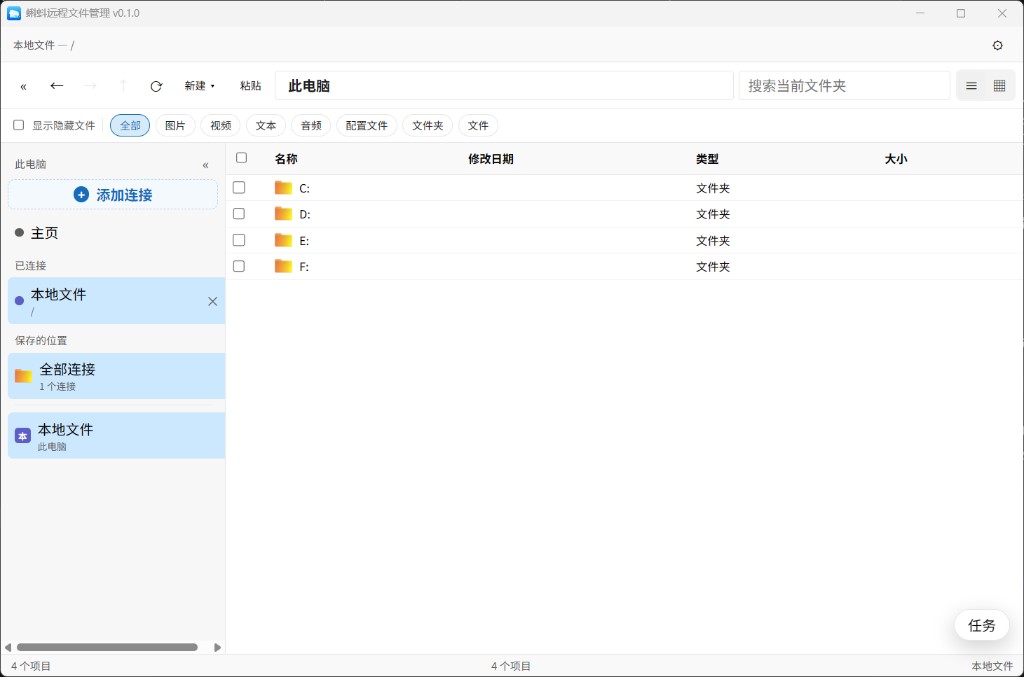Select the F: drive name
The height and width of the screenshot is (677, 1024).
304,266
